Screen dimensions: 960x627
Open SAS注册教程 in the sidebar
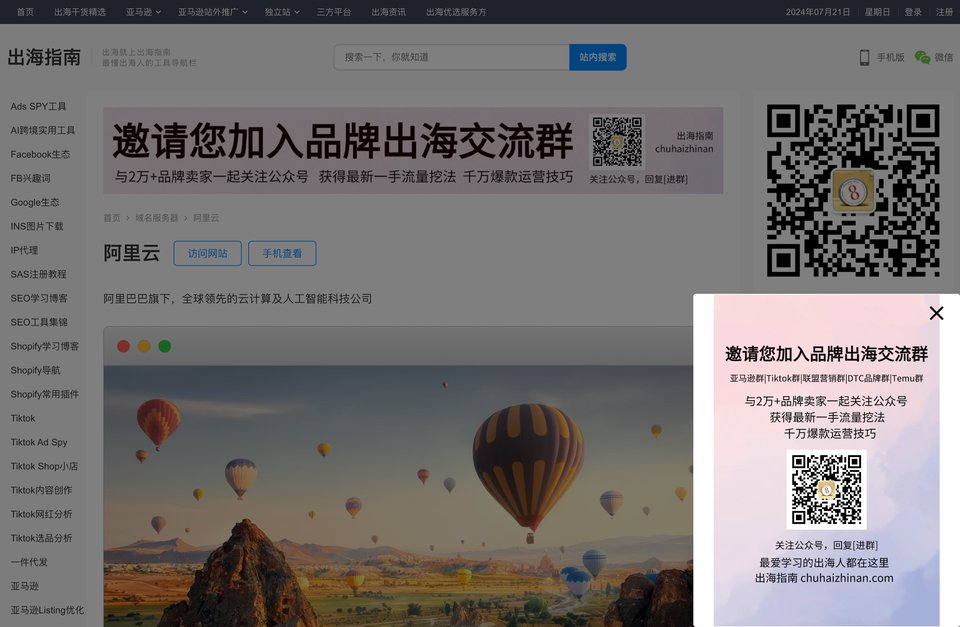pos(38,274)
